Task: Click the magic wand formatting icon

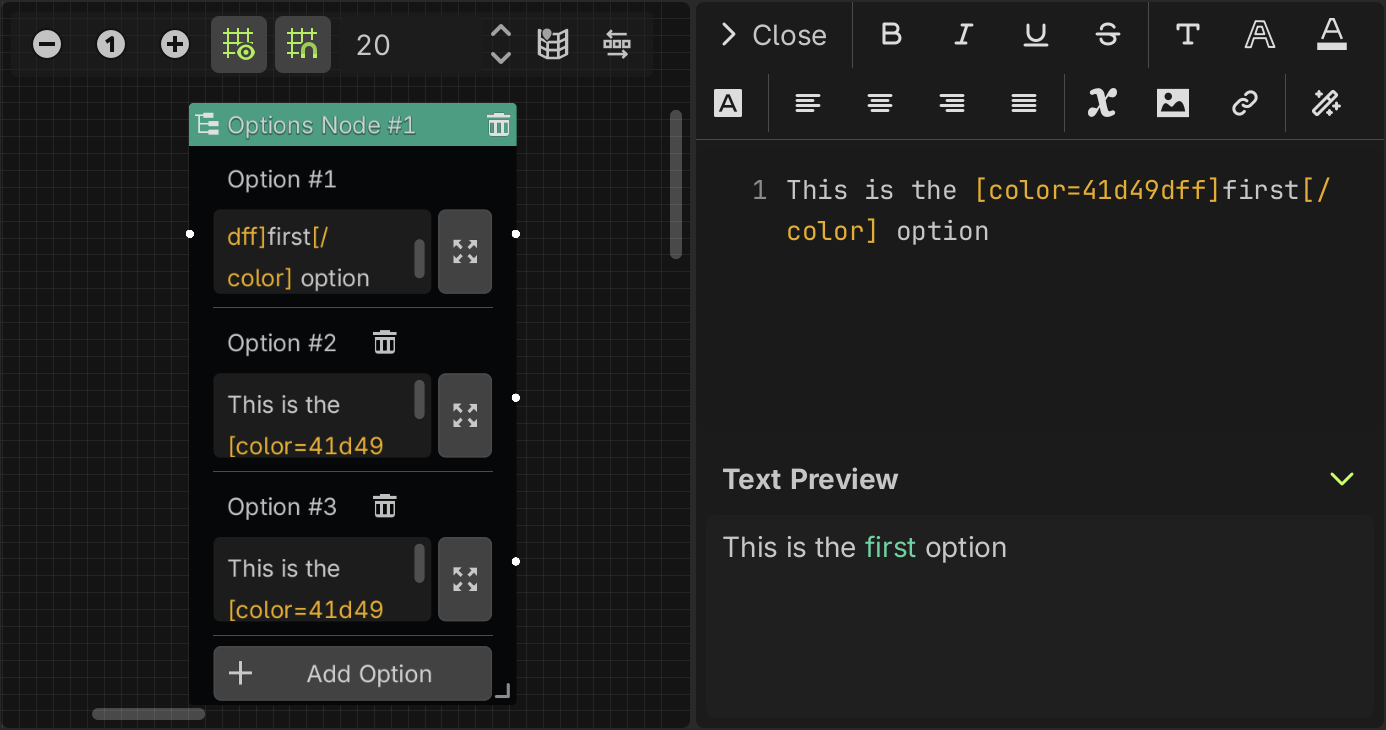Action: pos(1326,103)
